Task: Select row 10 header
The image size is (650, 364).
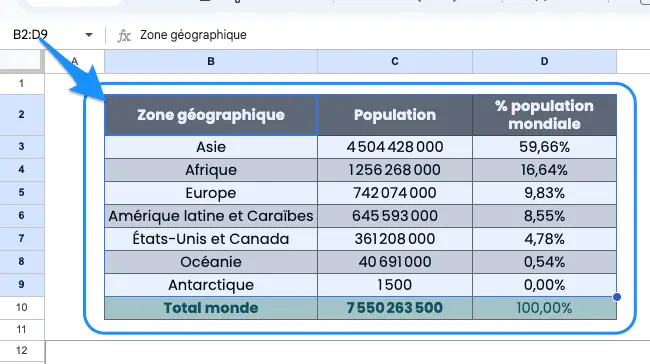Action: 22,308
